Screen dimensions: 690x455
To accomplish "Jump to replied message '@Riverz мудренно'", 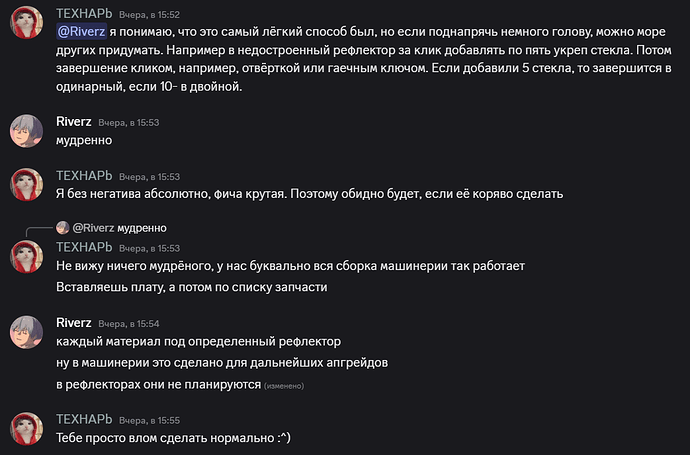I will 119,228.
